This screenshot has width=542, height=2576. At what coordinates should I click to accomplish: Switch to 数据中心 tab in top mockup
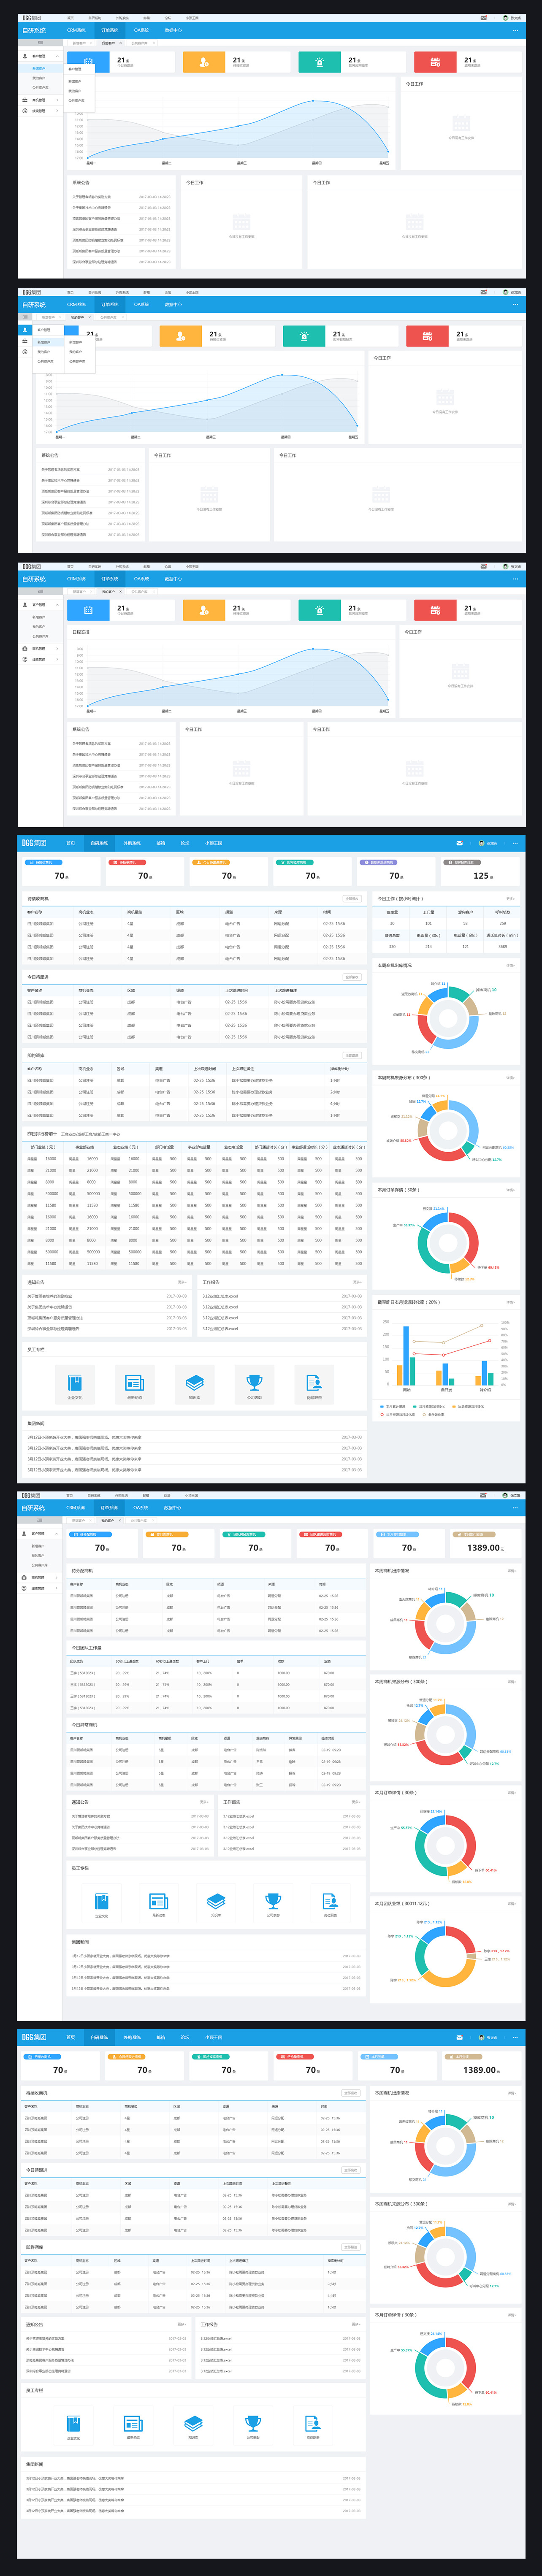pyautogui.click(x=173, y=30)
